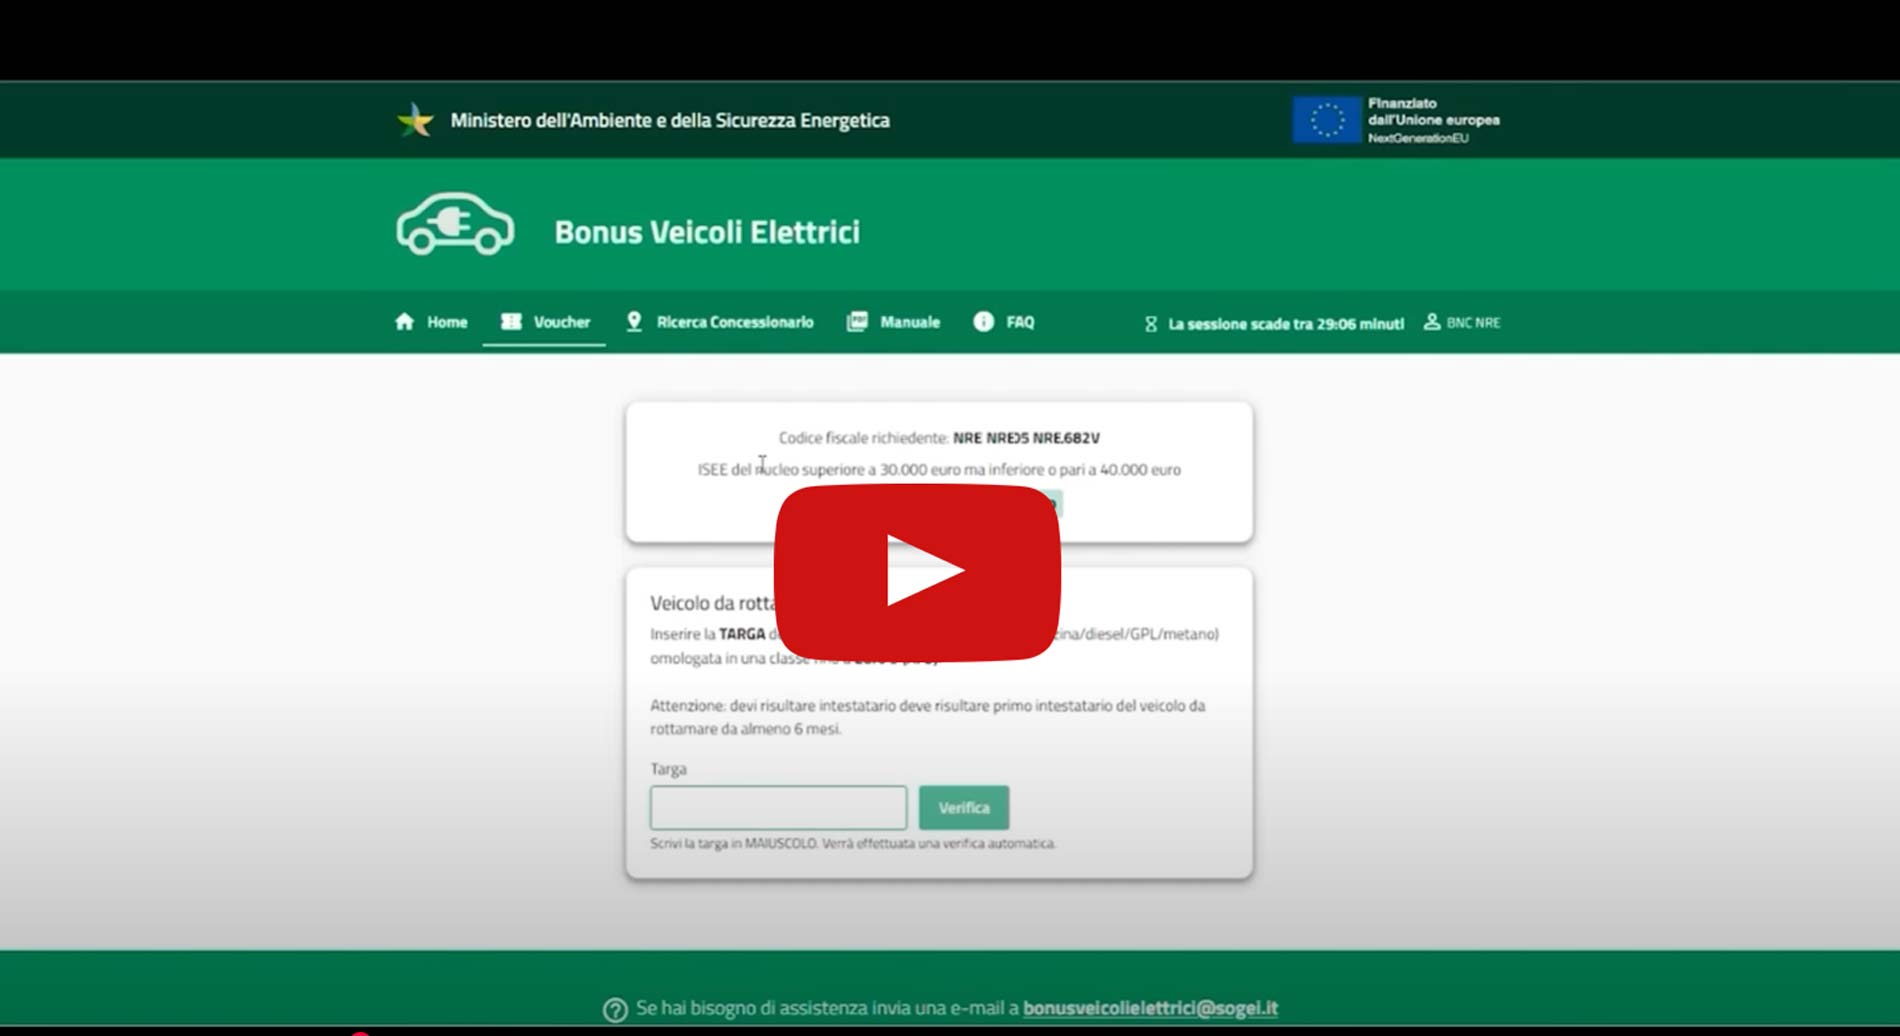Click the question mark help icon in footer
1900x1036 pixels.
615,1009
